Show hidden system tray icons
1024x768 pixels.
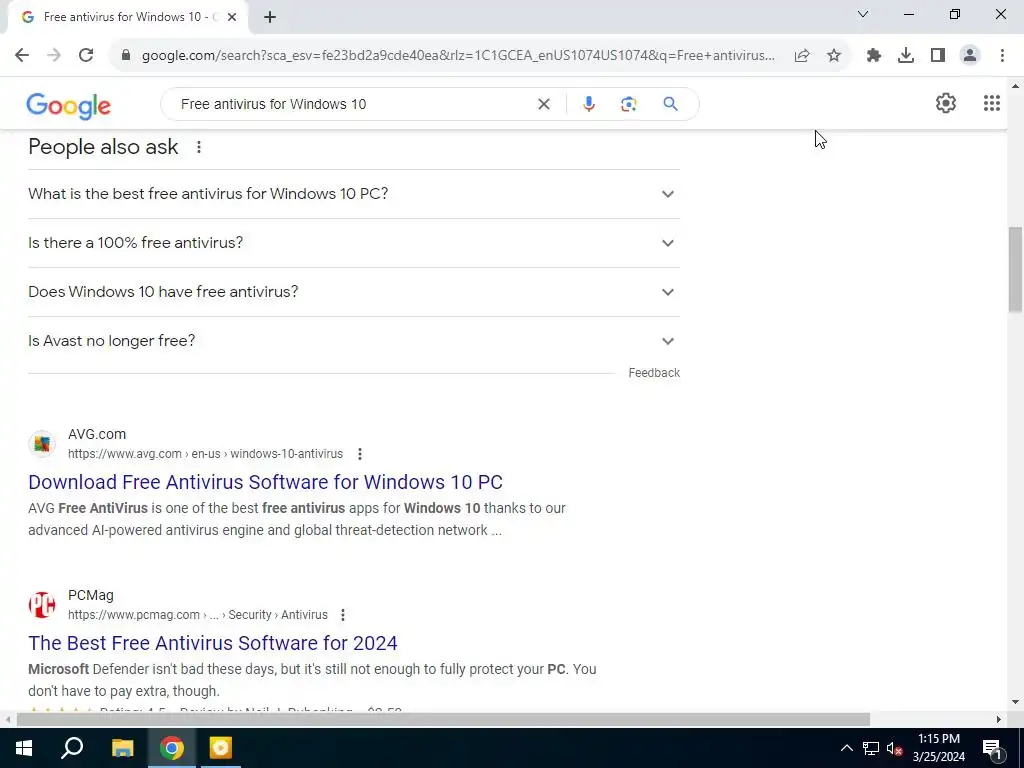846,748
